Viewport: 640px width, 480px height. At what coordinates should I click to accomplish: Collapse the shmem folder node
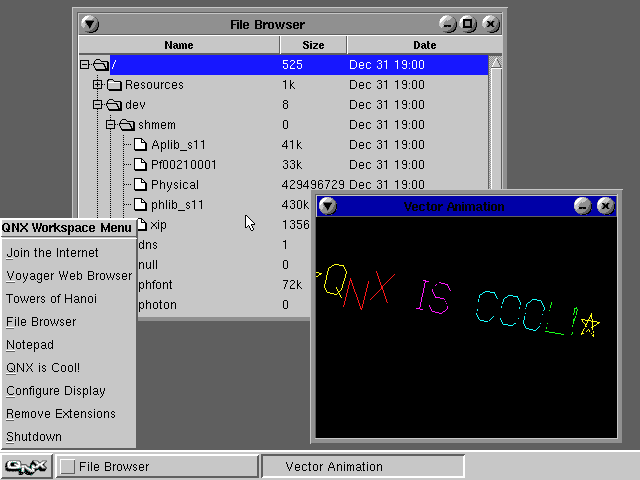[x=110, y=124]
